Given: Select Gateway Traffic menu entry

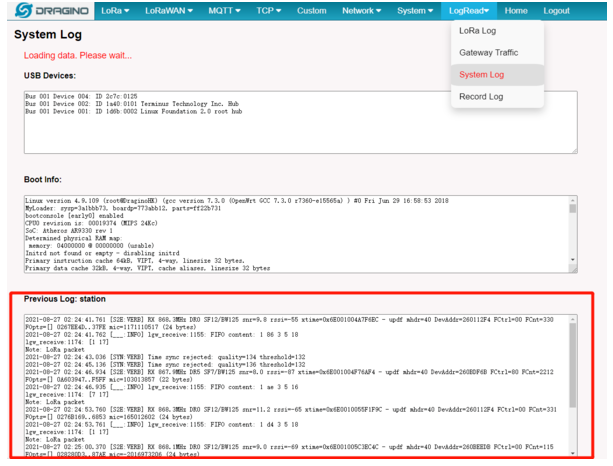Looking at the screenshot, I should point(497,53).
